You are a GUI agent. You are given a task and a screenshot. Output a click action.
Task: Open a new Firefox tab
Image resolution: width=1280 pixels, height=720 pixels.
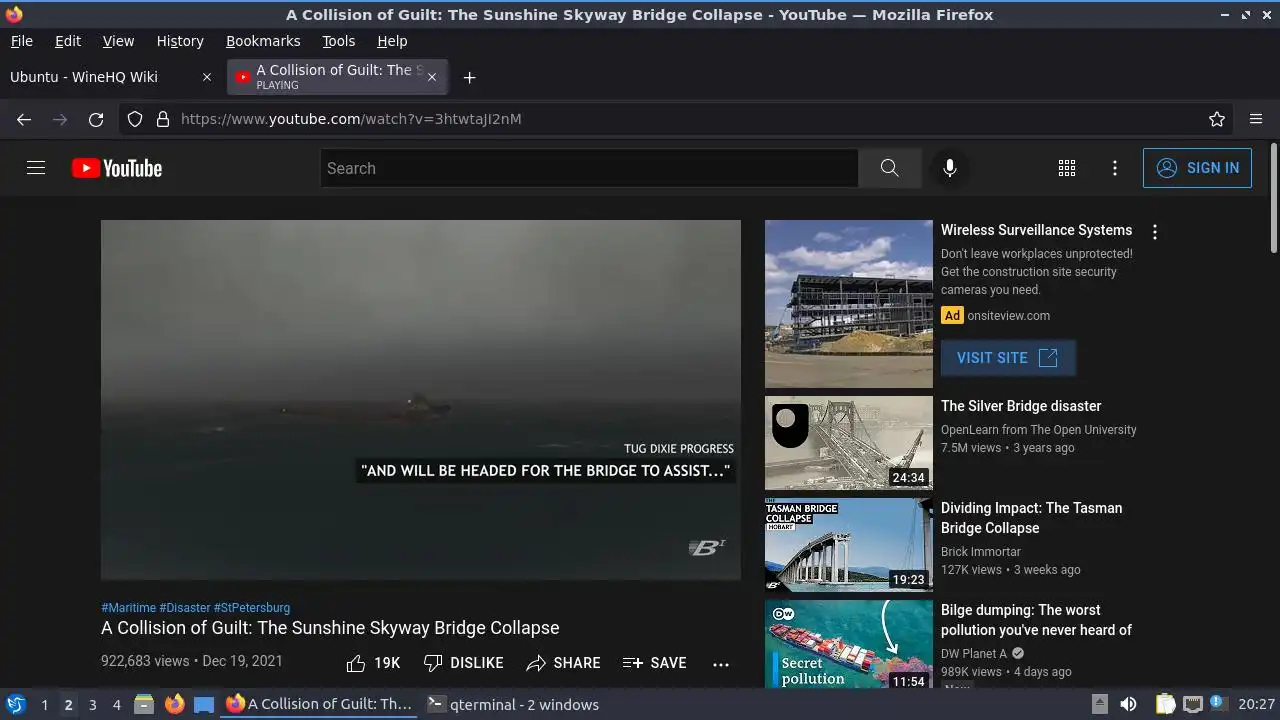(469, 77)
